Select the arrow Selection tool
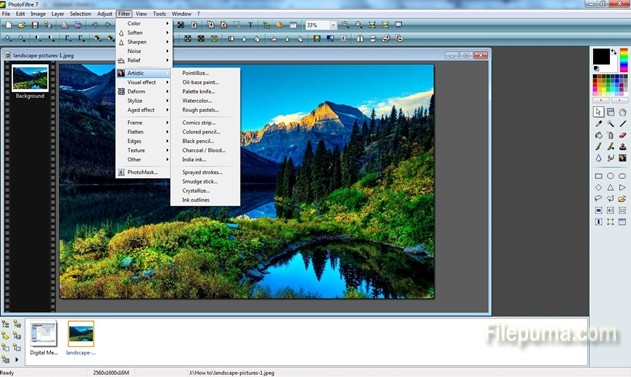 click(x=598, y=112)
